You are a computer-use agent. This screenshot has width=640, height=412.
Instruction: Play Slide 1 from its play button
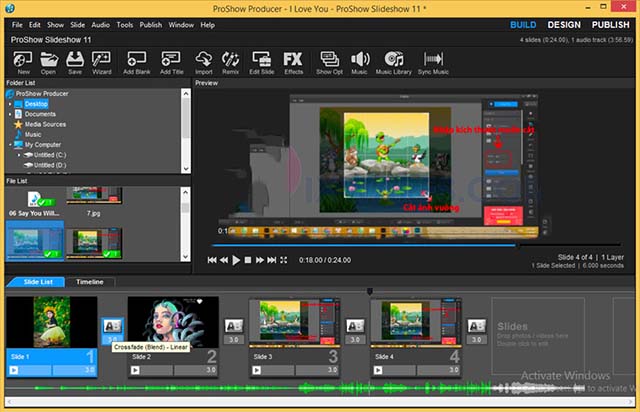click(x=14, y=370)
